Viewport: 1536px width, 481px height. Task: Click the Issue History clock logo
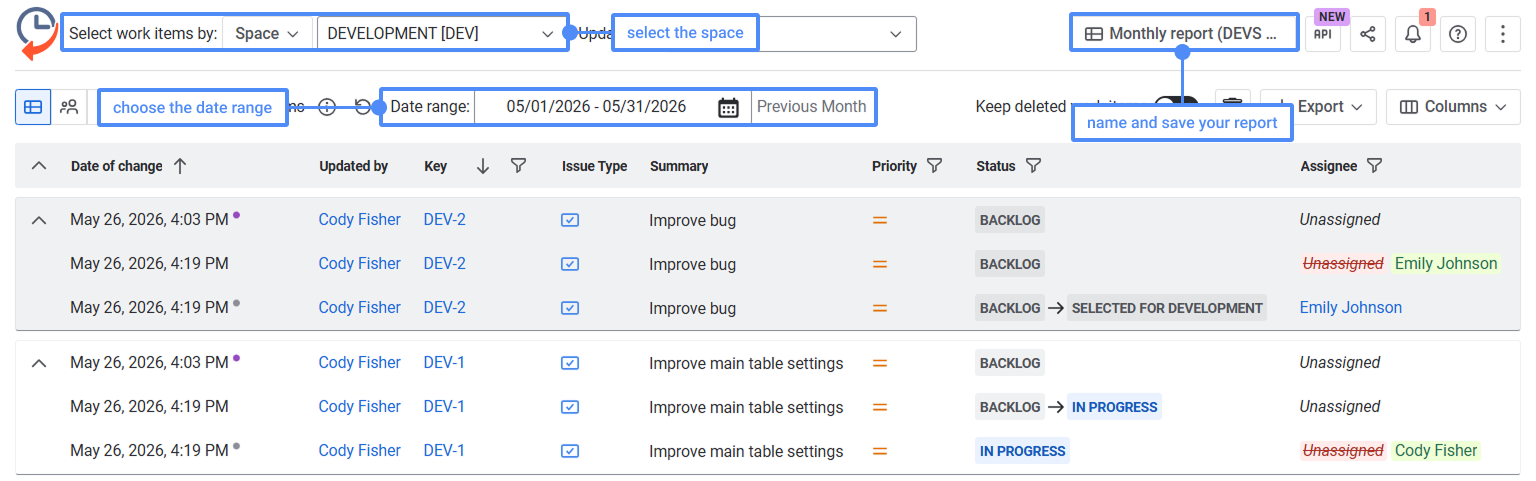37,33
